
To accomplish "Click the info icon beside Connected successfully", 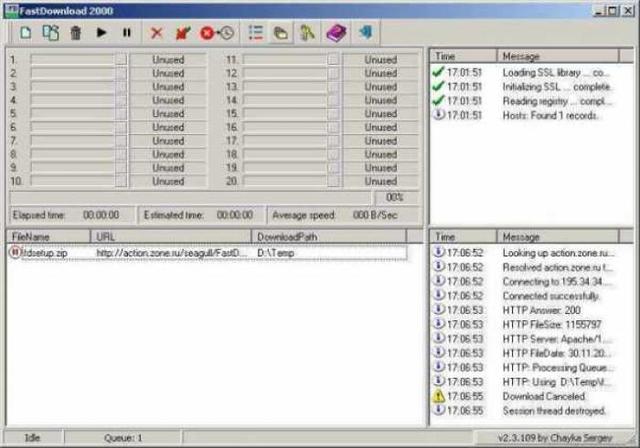I will (438, 295).
